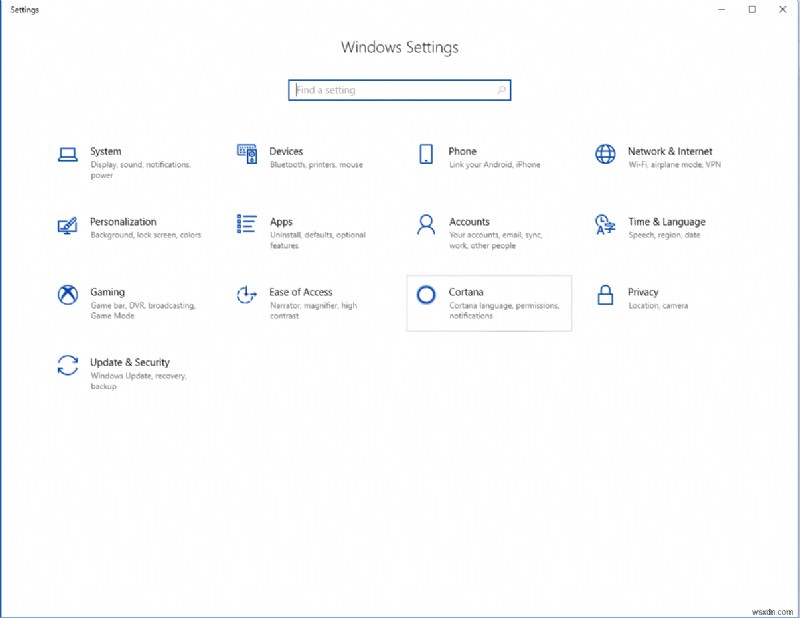This screenshot has height=618, width=800.
Task: Click the Ease of Access heading
Action: pyautogui.click(x=301, y=292)
